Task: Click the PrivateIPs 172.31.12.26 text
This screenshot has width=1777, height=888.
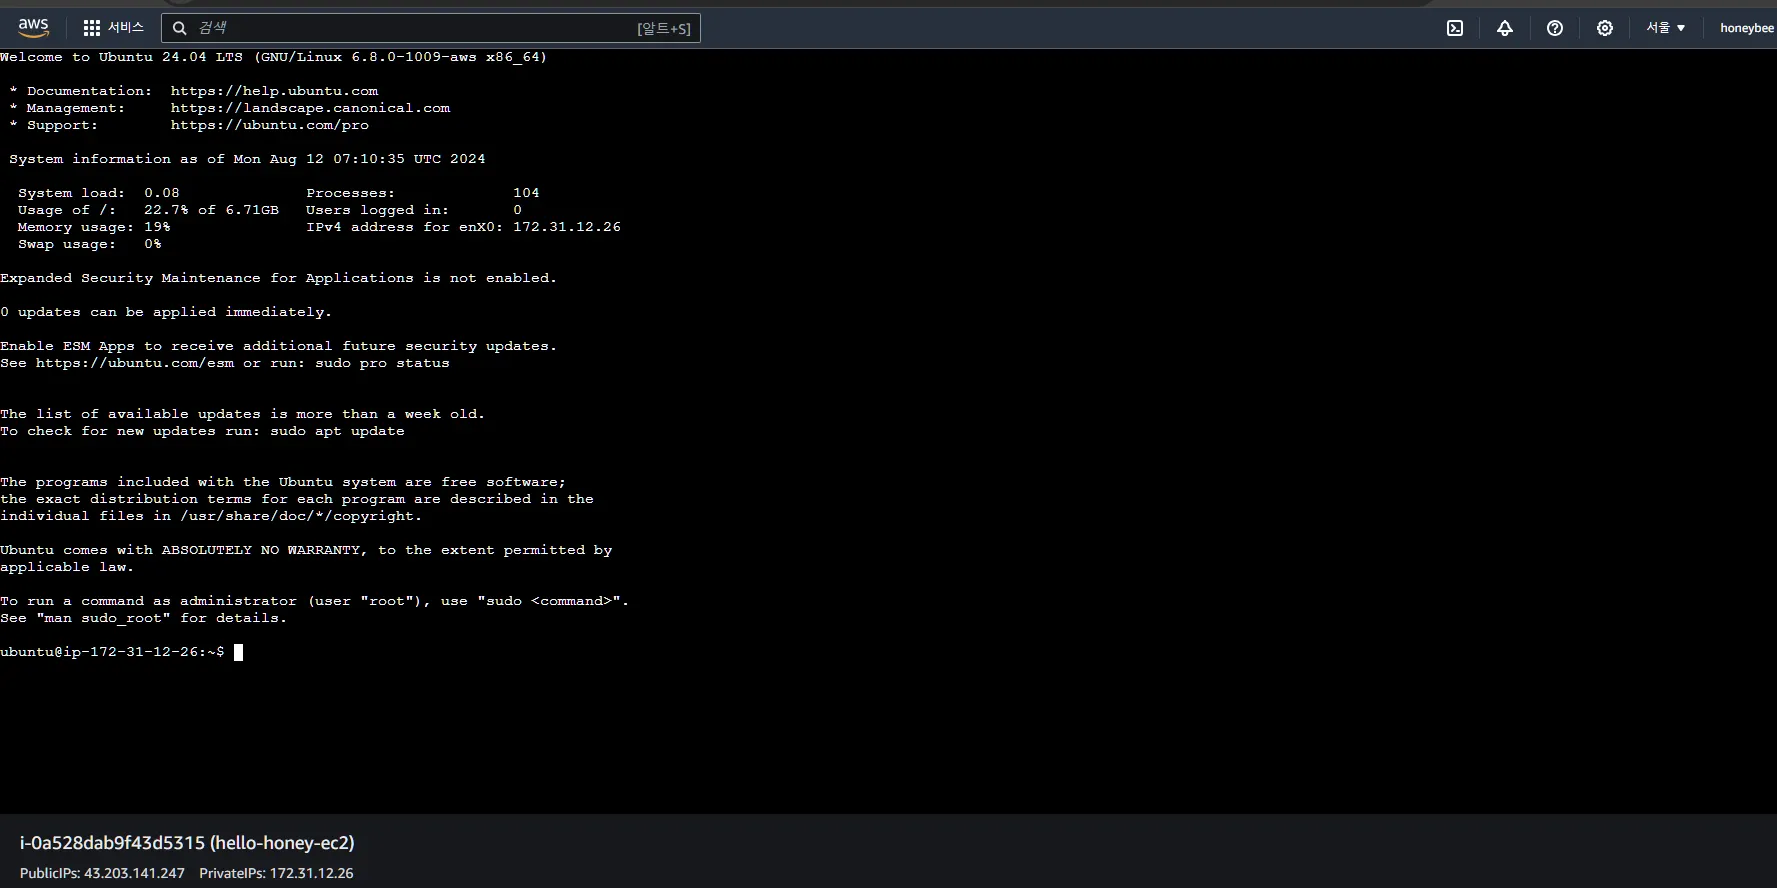Action: tap(276, 873)
